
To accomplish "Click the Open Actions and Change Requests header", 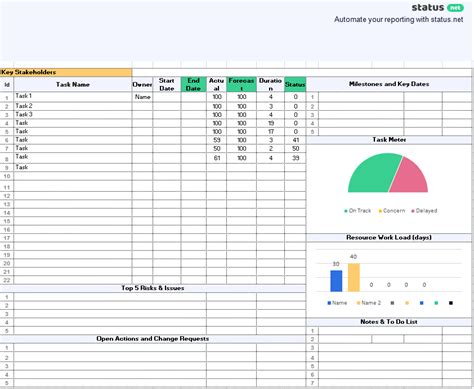I will click(x=153, y=339).
